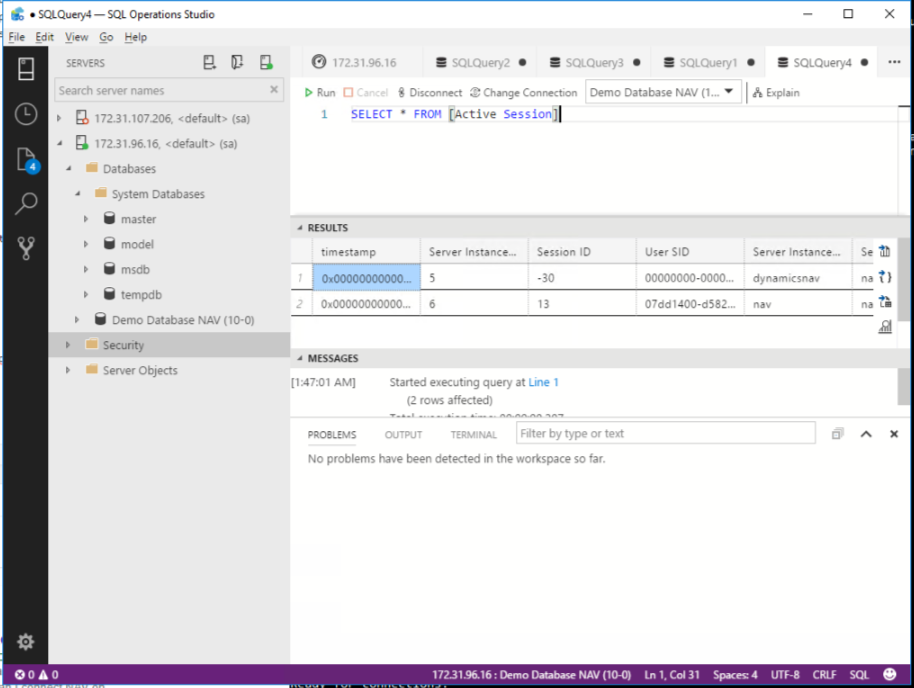
Task: Collapse the System Databases folder
Action: (x=77, y=194)
